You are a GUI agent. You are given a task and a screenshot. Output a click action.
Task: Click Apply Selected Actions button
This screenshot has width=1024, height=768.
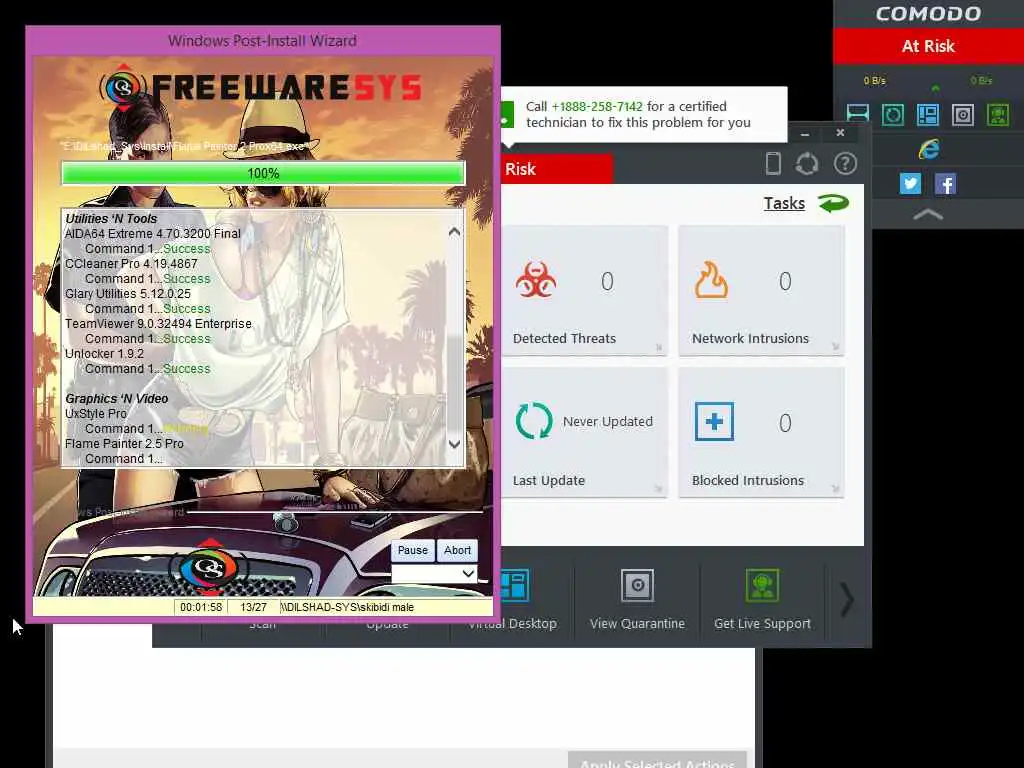coord(657,761)
